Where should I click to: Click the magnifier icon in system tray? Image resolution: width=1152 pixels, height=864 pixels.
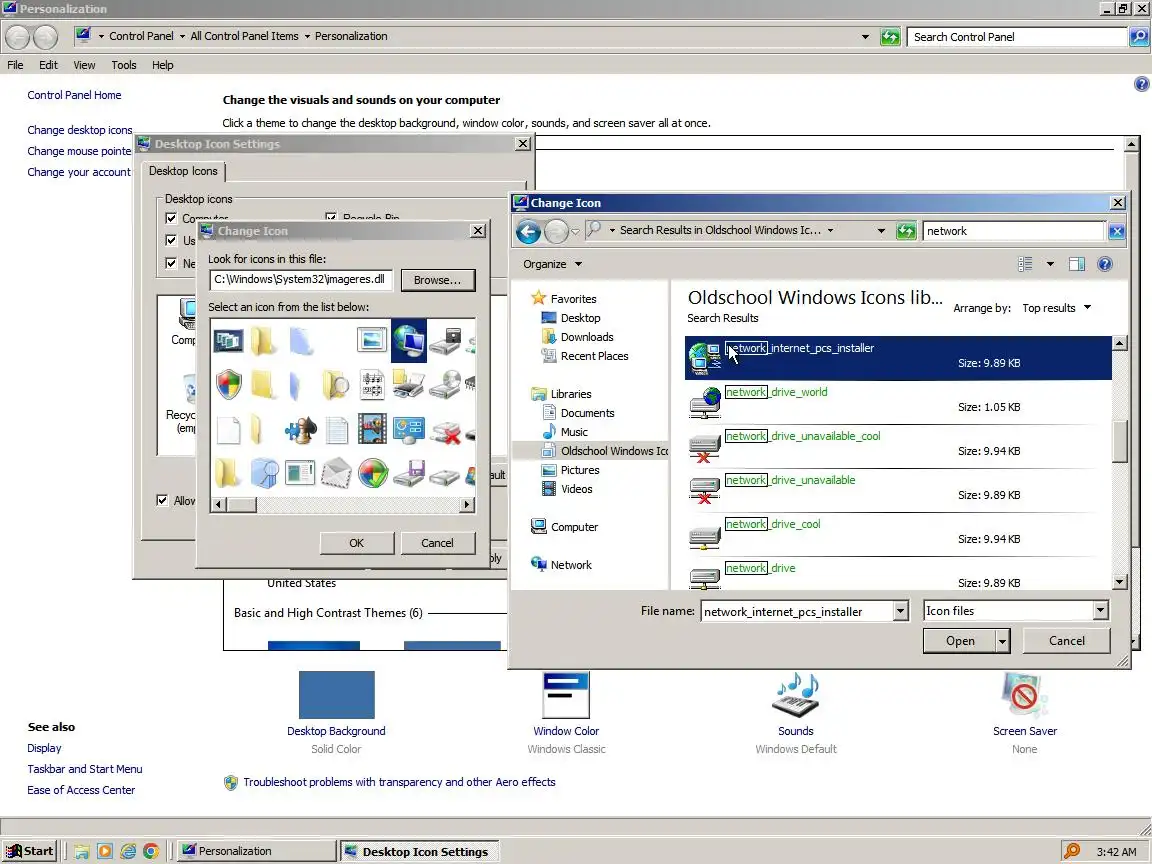tap(1072, 851)
